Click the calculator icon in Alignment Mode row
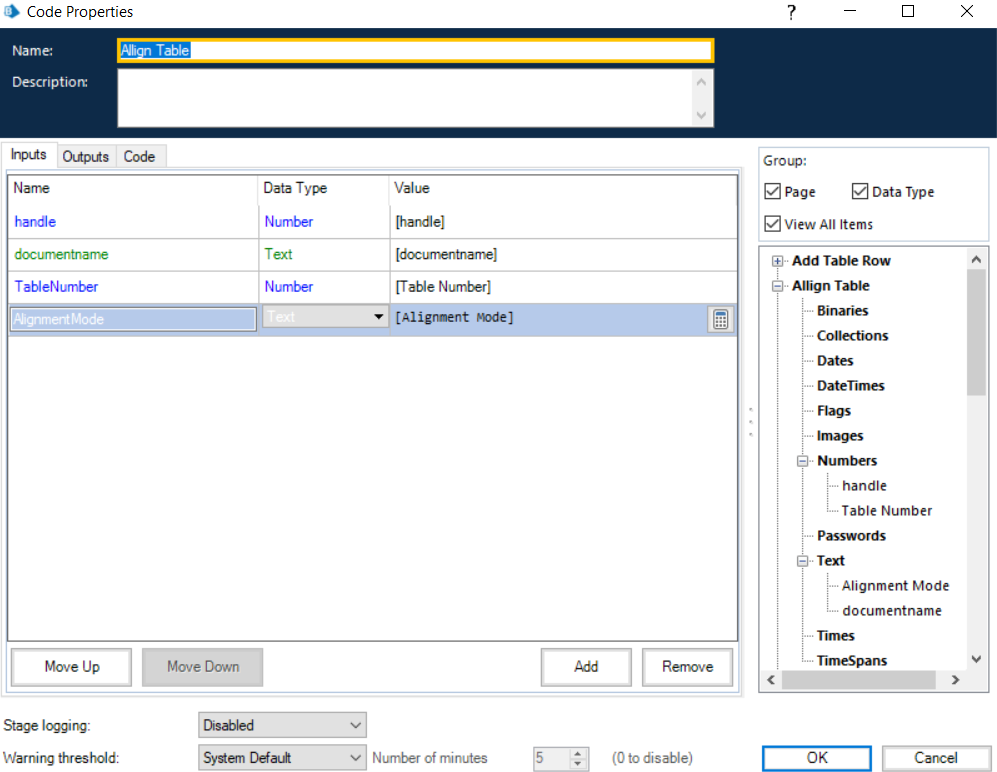This screenshot has height=772, width=997. pos(720,319)
